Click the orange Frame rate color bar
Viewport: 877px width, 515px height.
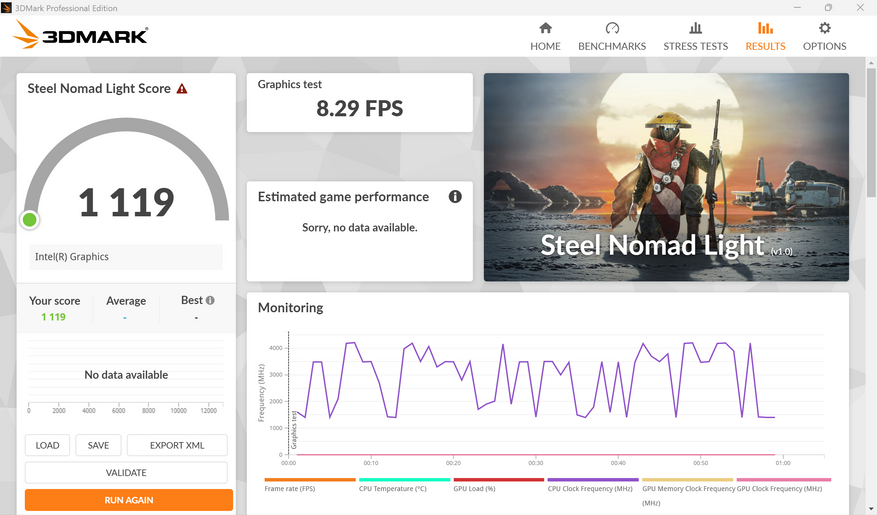coord(310,480)
